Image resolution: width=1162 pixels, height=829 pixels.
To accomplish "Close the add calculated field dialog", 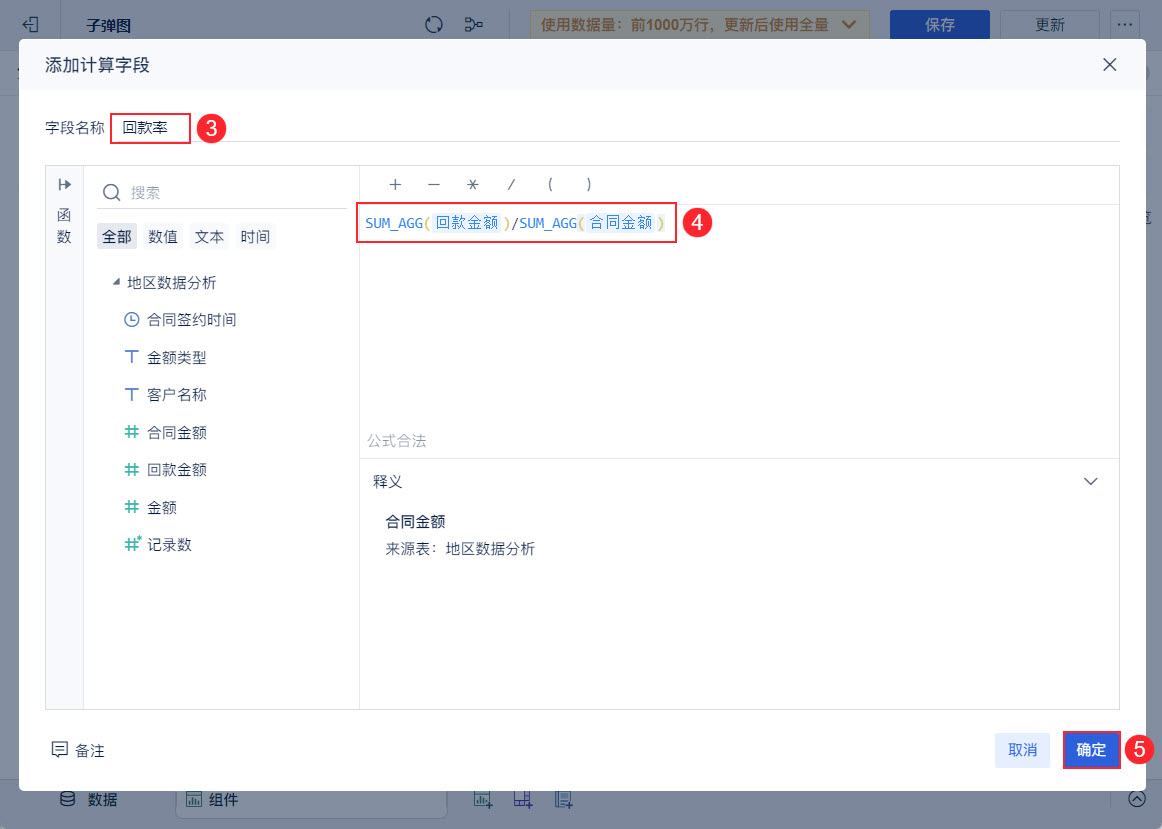I will point(1109,64).
